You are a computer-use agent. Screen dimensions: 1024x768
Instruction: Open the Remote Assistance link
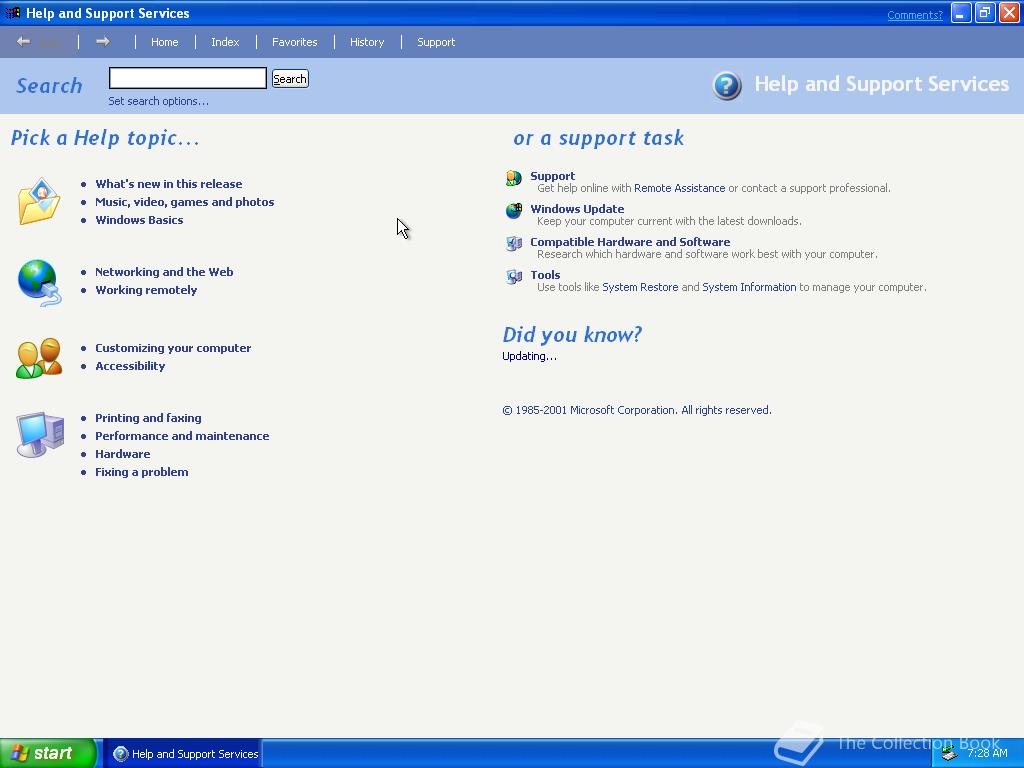pos(679,188)
